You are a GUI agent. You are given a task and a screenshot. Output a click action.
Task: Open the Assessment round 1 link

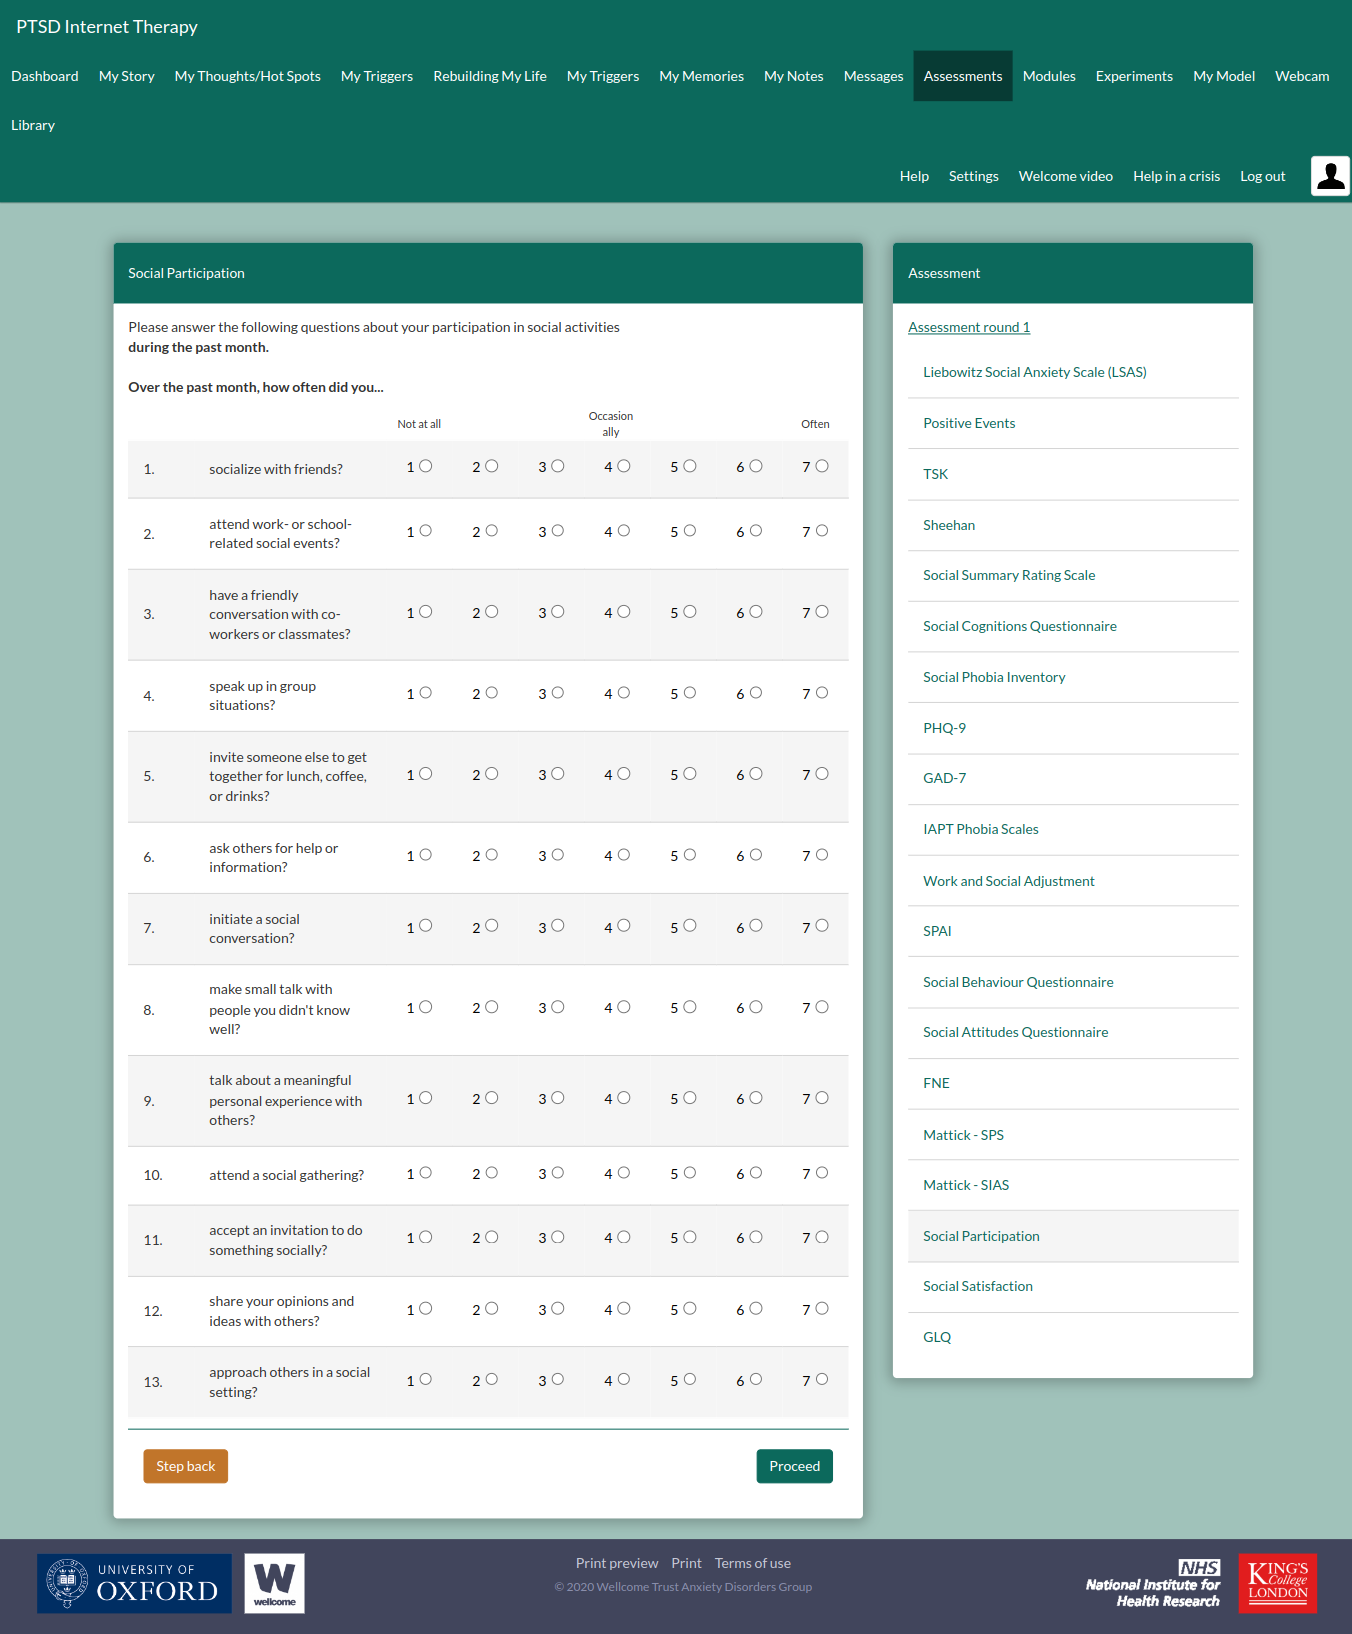[x=968, y=327]
